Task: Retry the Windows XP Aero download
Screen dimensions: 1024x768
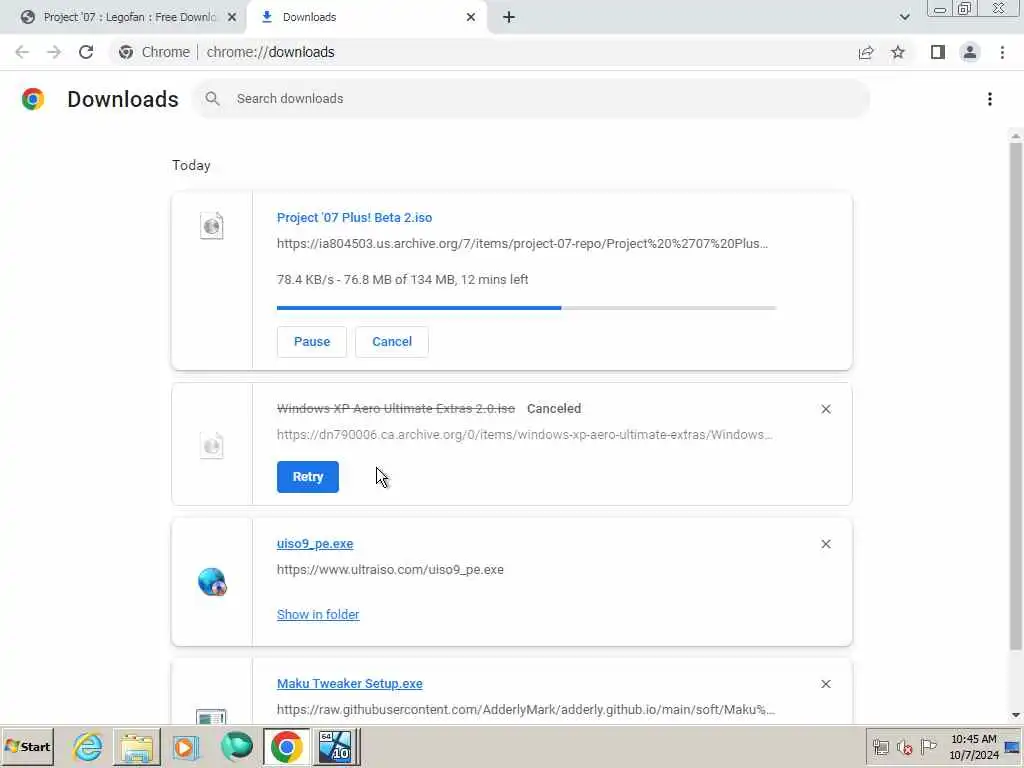Action: [308, 477]
